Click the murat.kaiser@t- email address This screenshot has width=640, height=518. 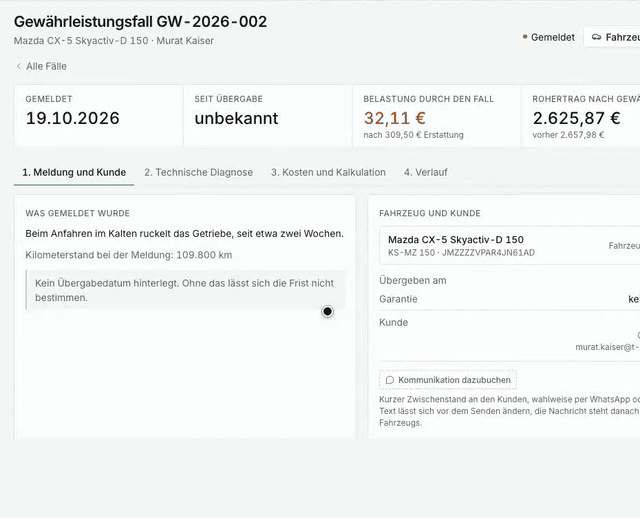(607, 347)
